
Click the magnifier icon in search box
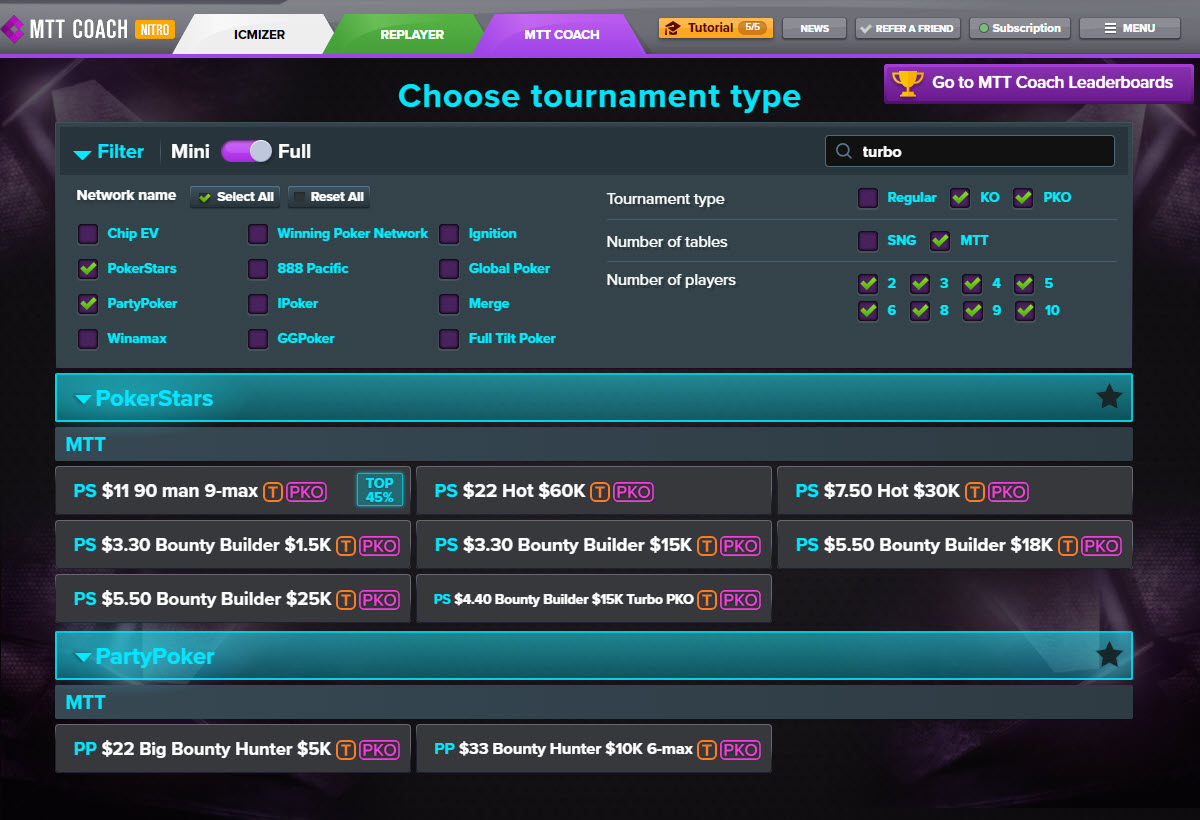tap(845, 152)
